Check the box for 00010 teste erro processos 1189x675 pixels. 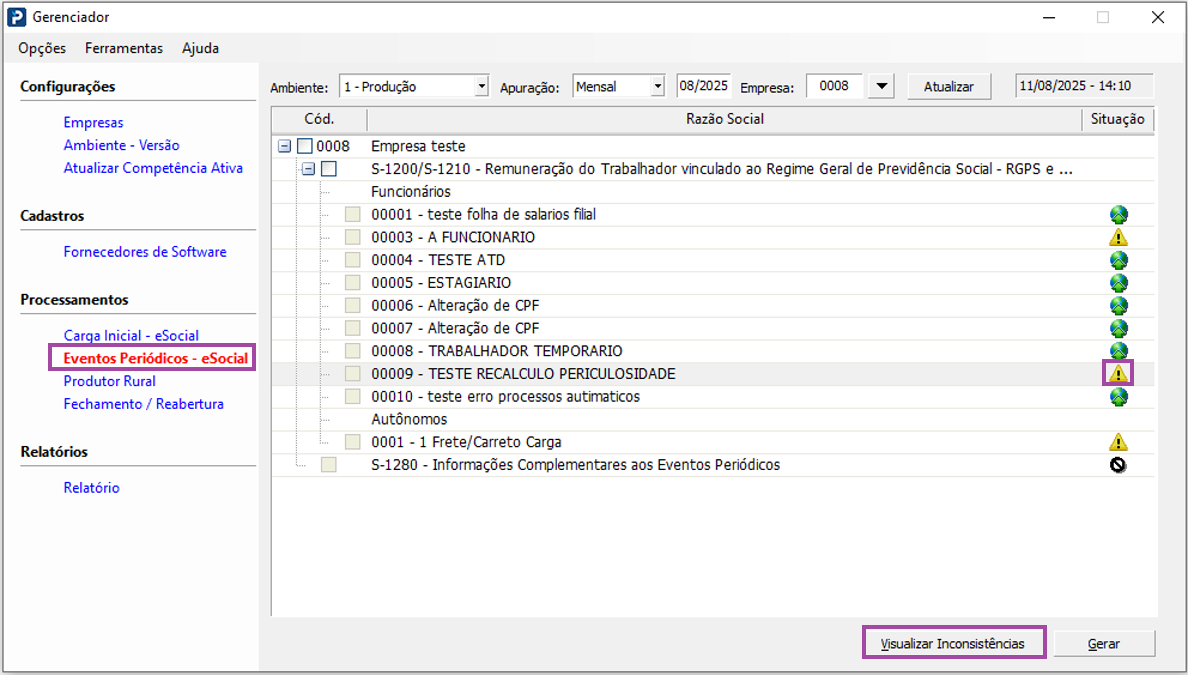tap(353, 397)
